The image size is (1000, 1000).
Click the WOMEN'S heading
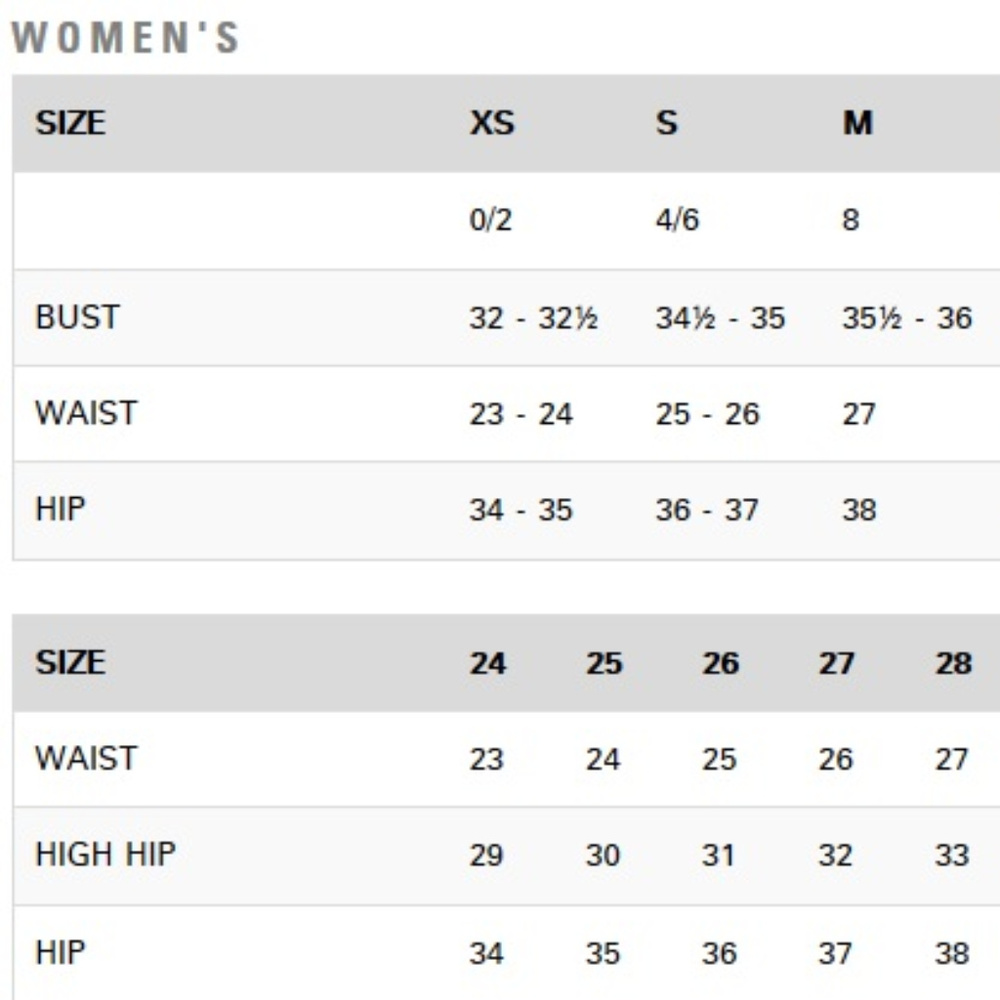point(125,37)
